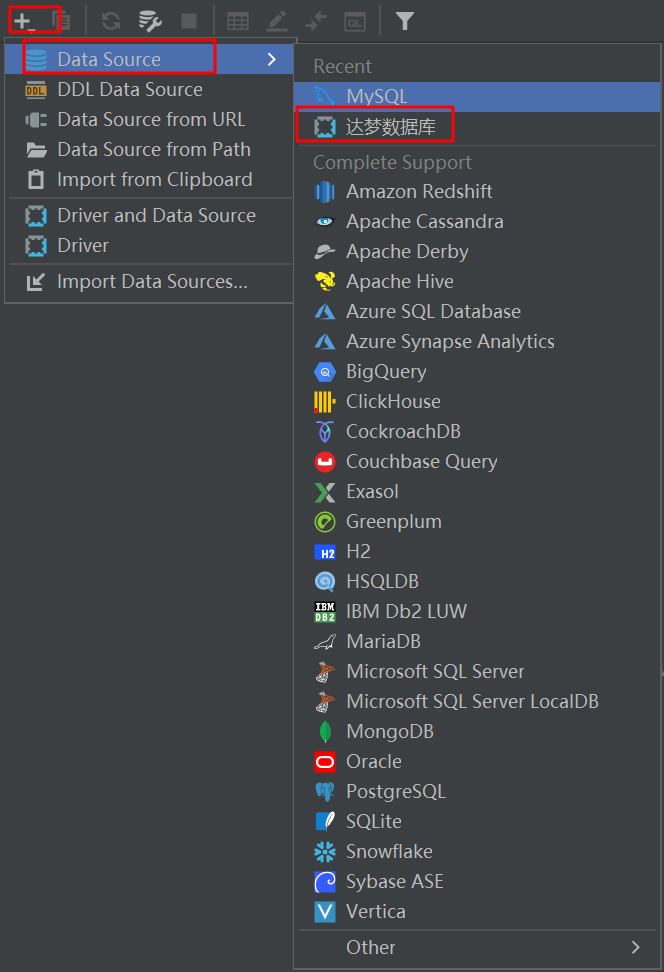Click the Filter funnel icon
Image resolution: width=664 pixels, height=972 pixels.
(405, 22)
